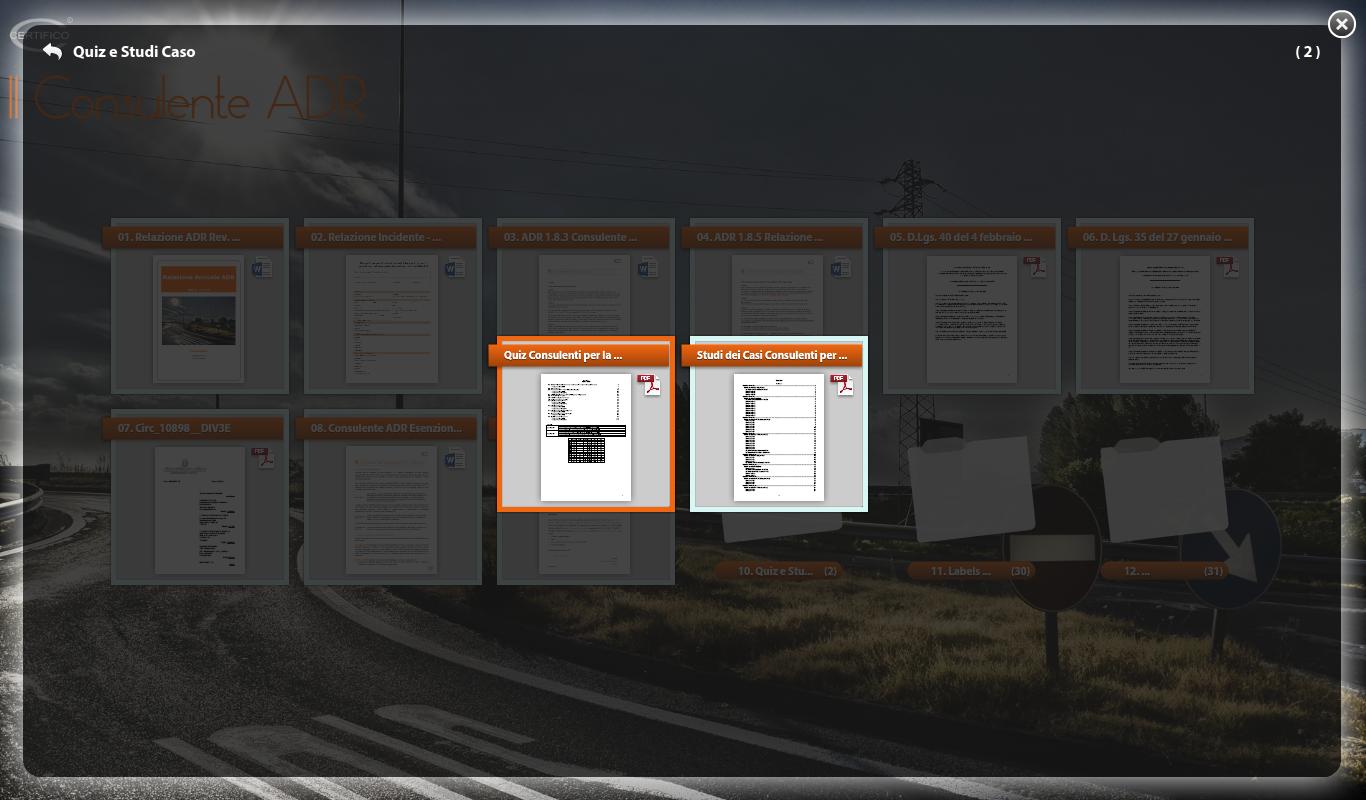Click the PDF icon on 07. Circ_10898__DIV3E
The height and width of the screenshot is (800, 1366).
[262, 458]
